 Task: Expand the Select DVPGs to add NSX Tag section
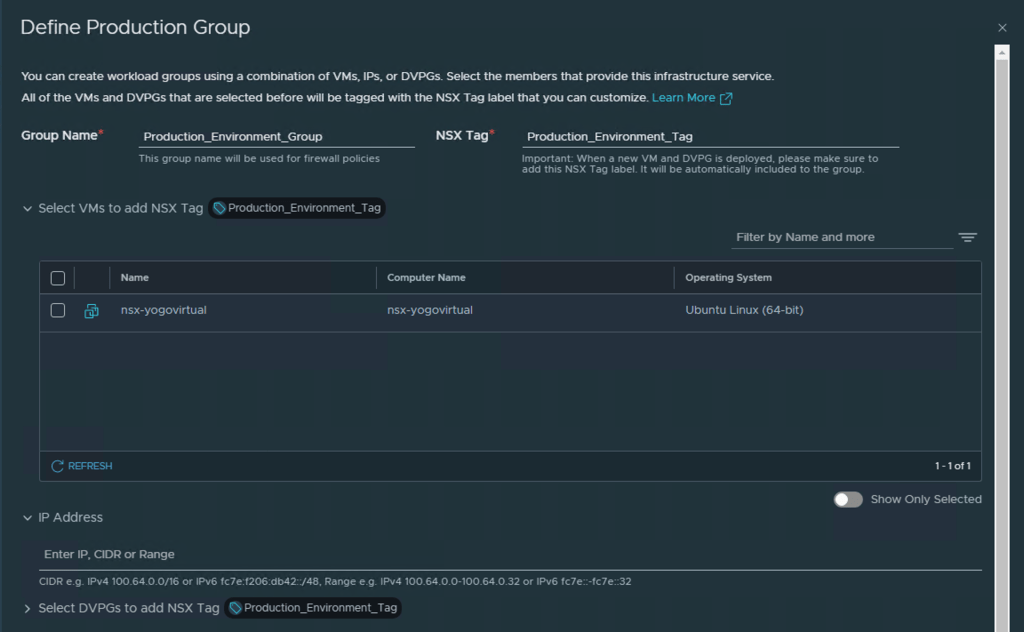pos(27,608)
